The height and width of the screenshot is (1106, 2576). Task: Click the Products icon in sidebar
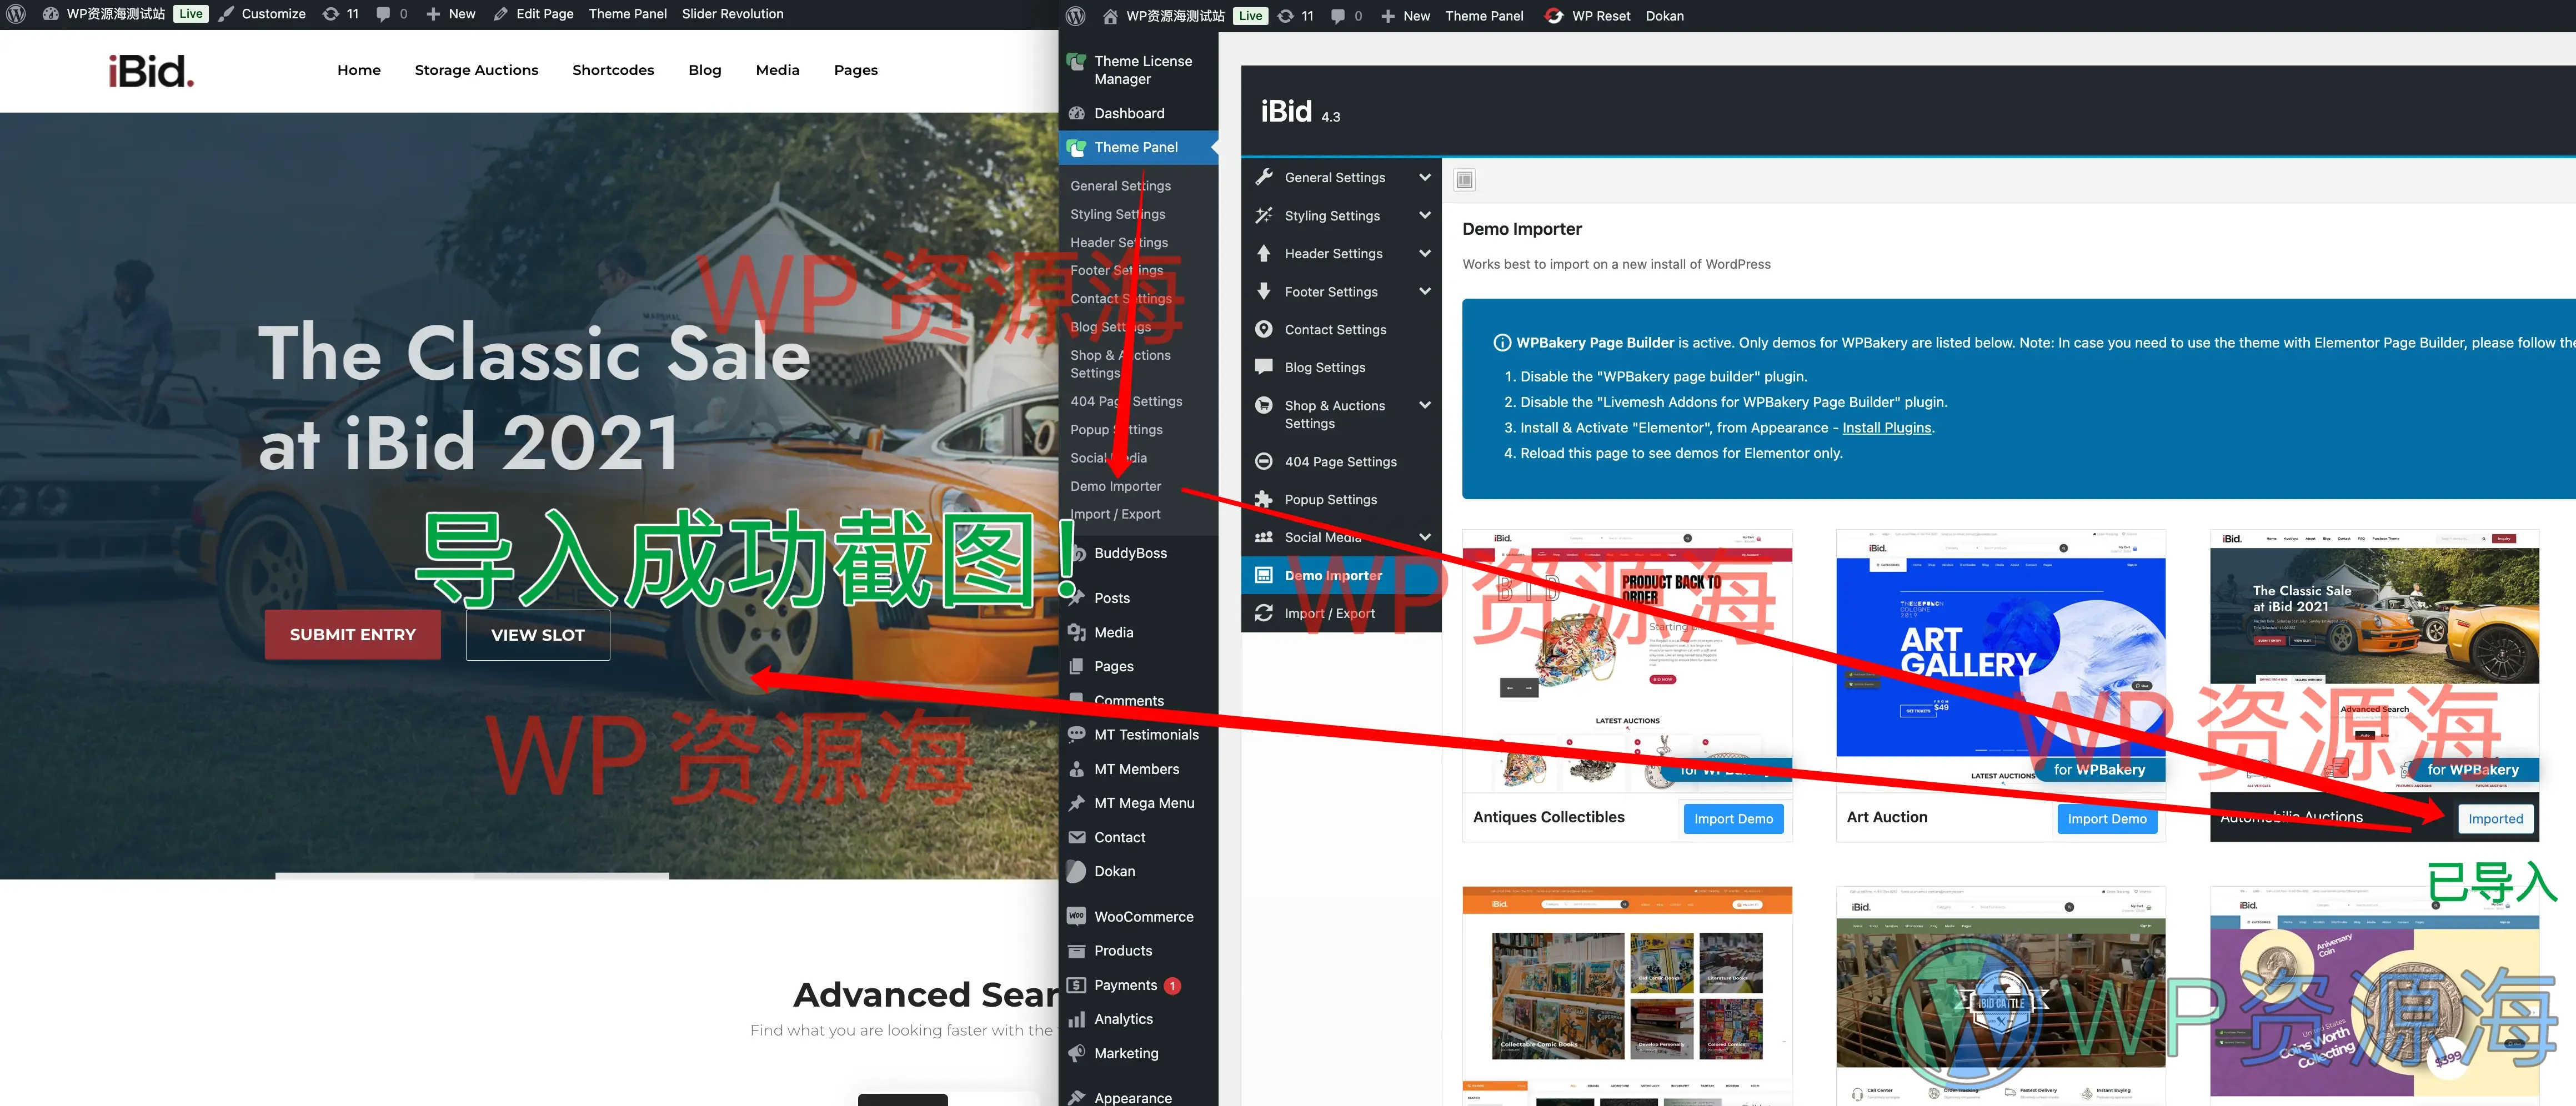[1077, 950]
